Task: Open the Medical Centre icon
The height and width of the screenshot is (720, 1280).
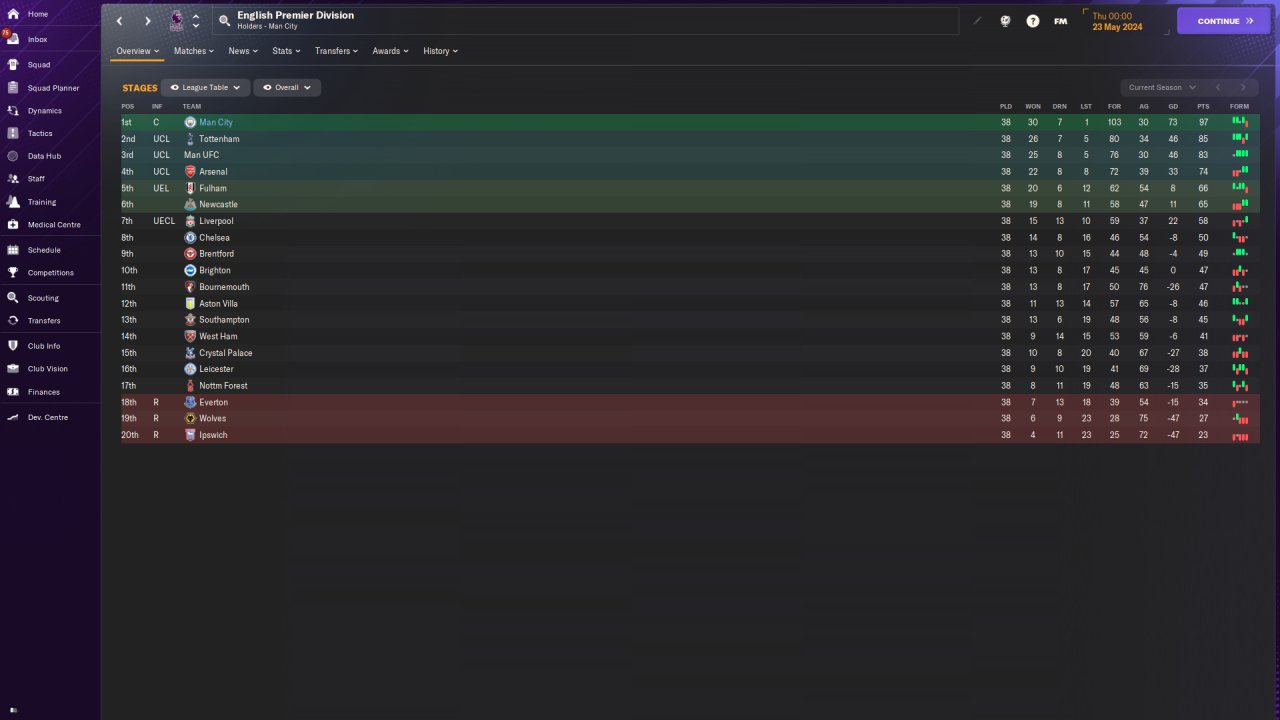Action: pos(13,225)
